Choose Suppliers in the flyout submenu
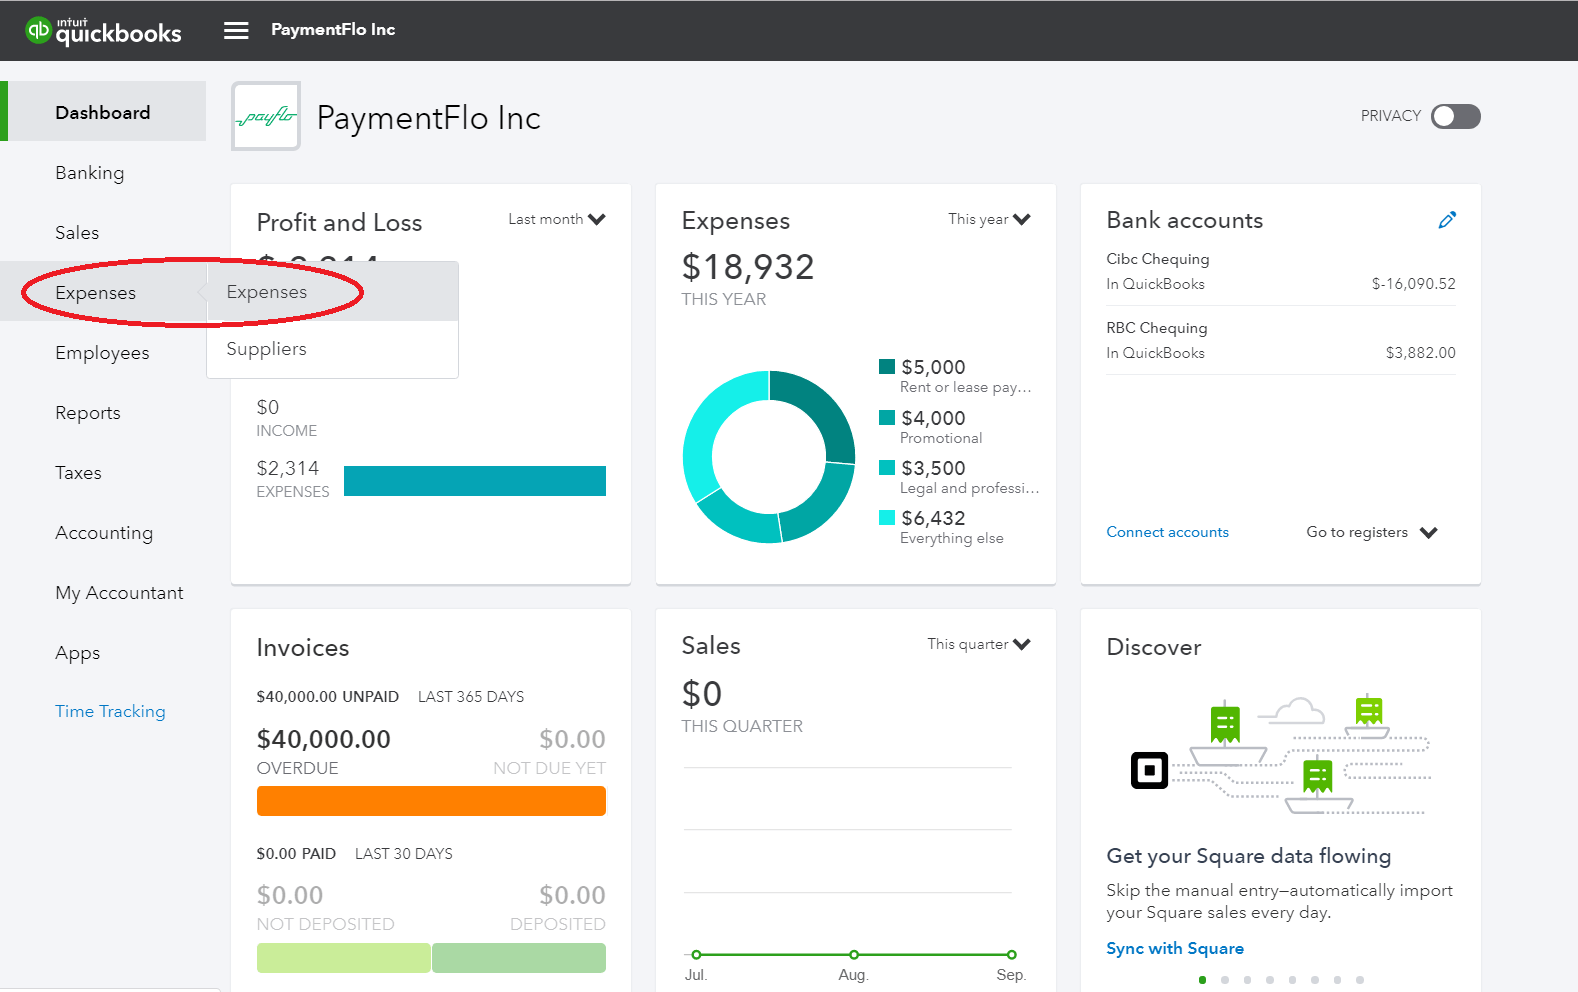 click(x=333, y=349)
